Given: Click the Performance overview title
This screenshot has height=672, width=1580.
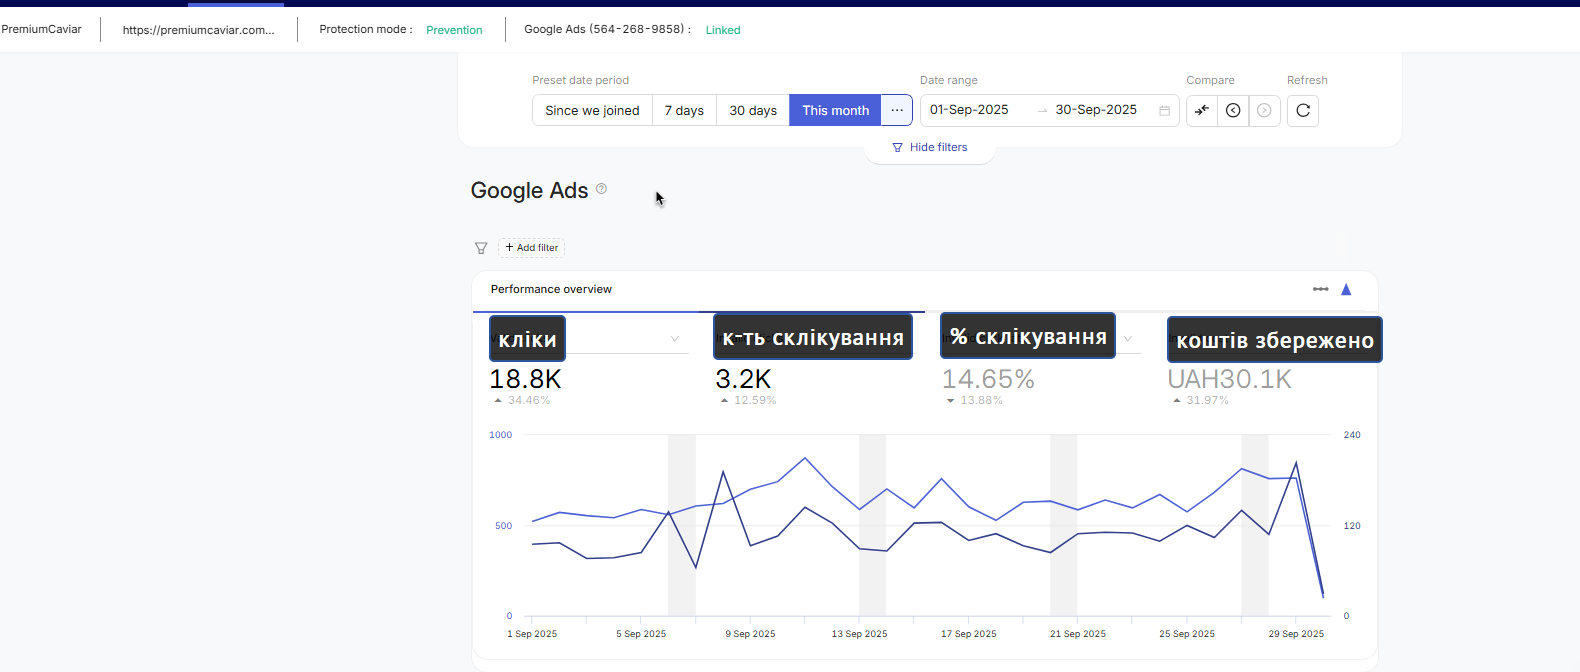Looking at the screenshot, I should click(551, 289).
